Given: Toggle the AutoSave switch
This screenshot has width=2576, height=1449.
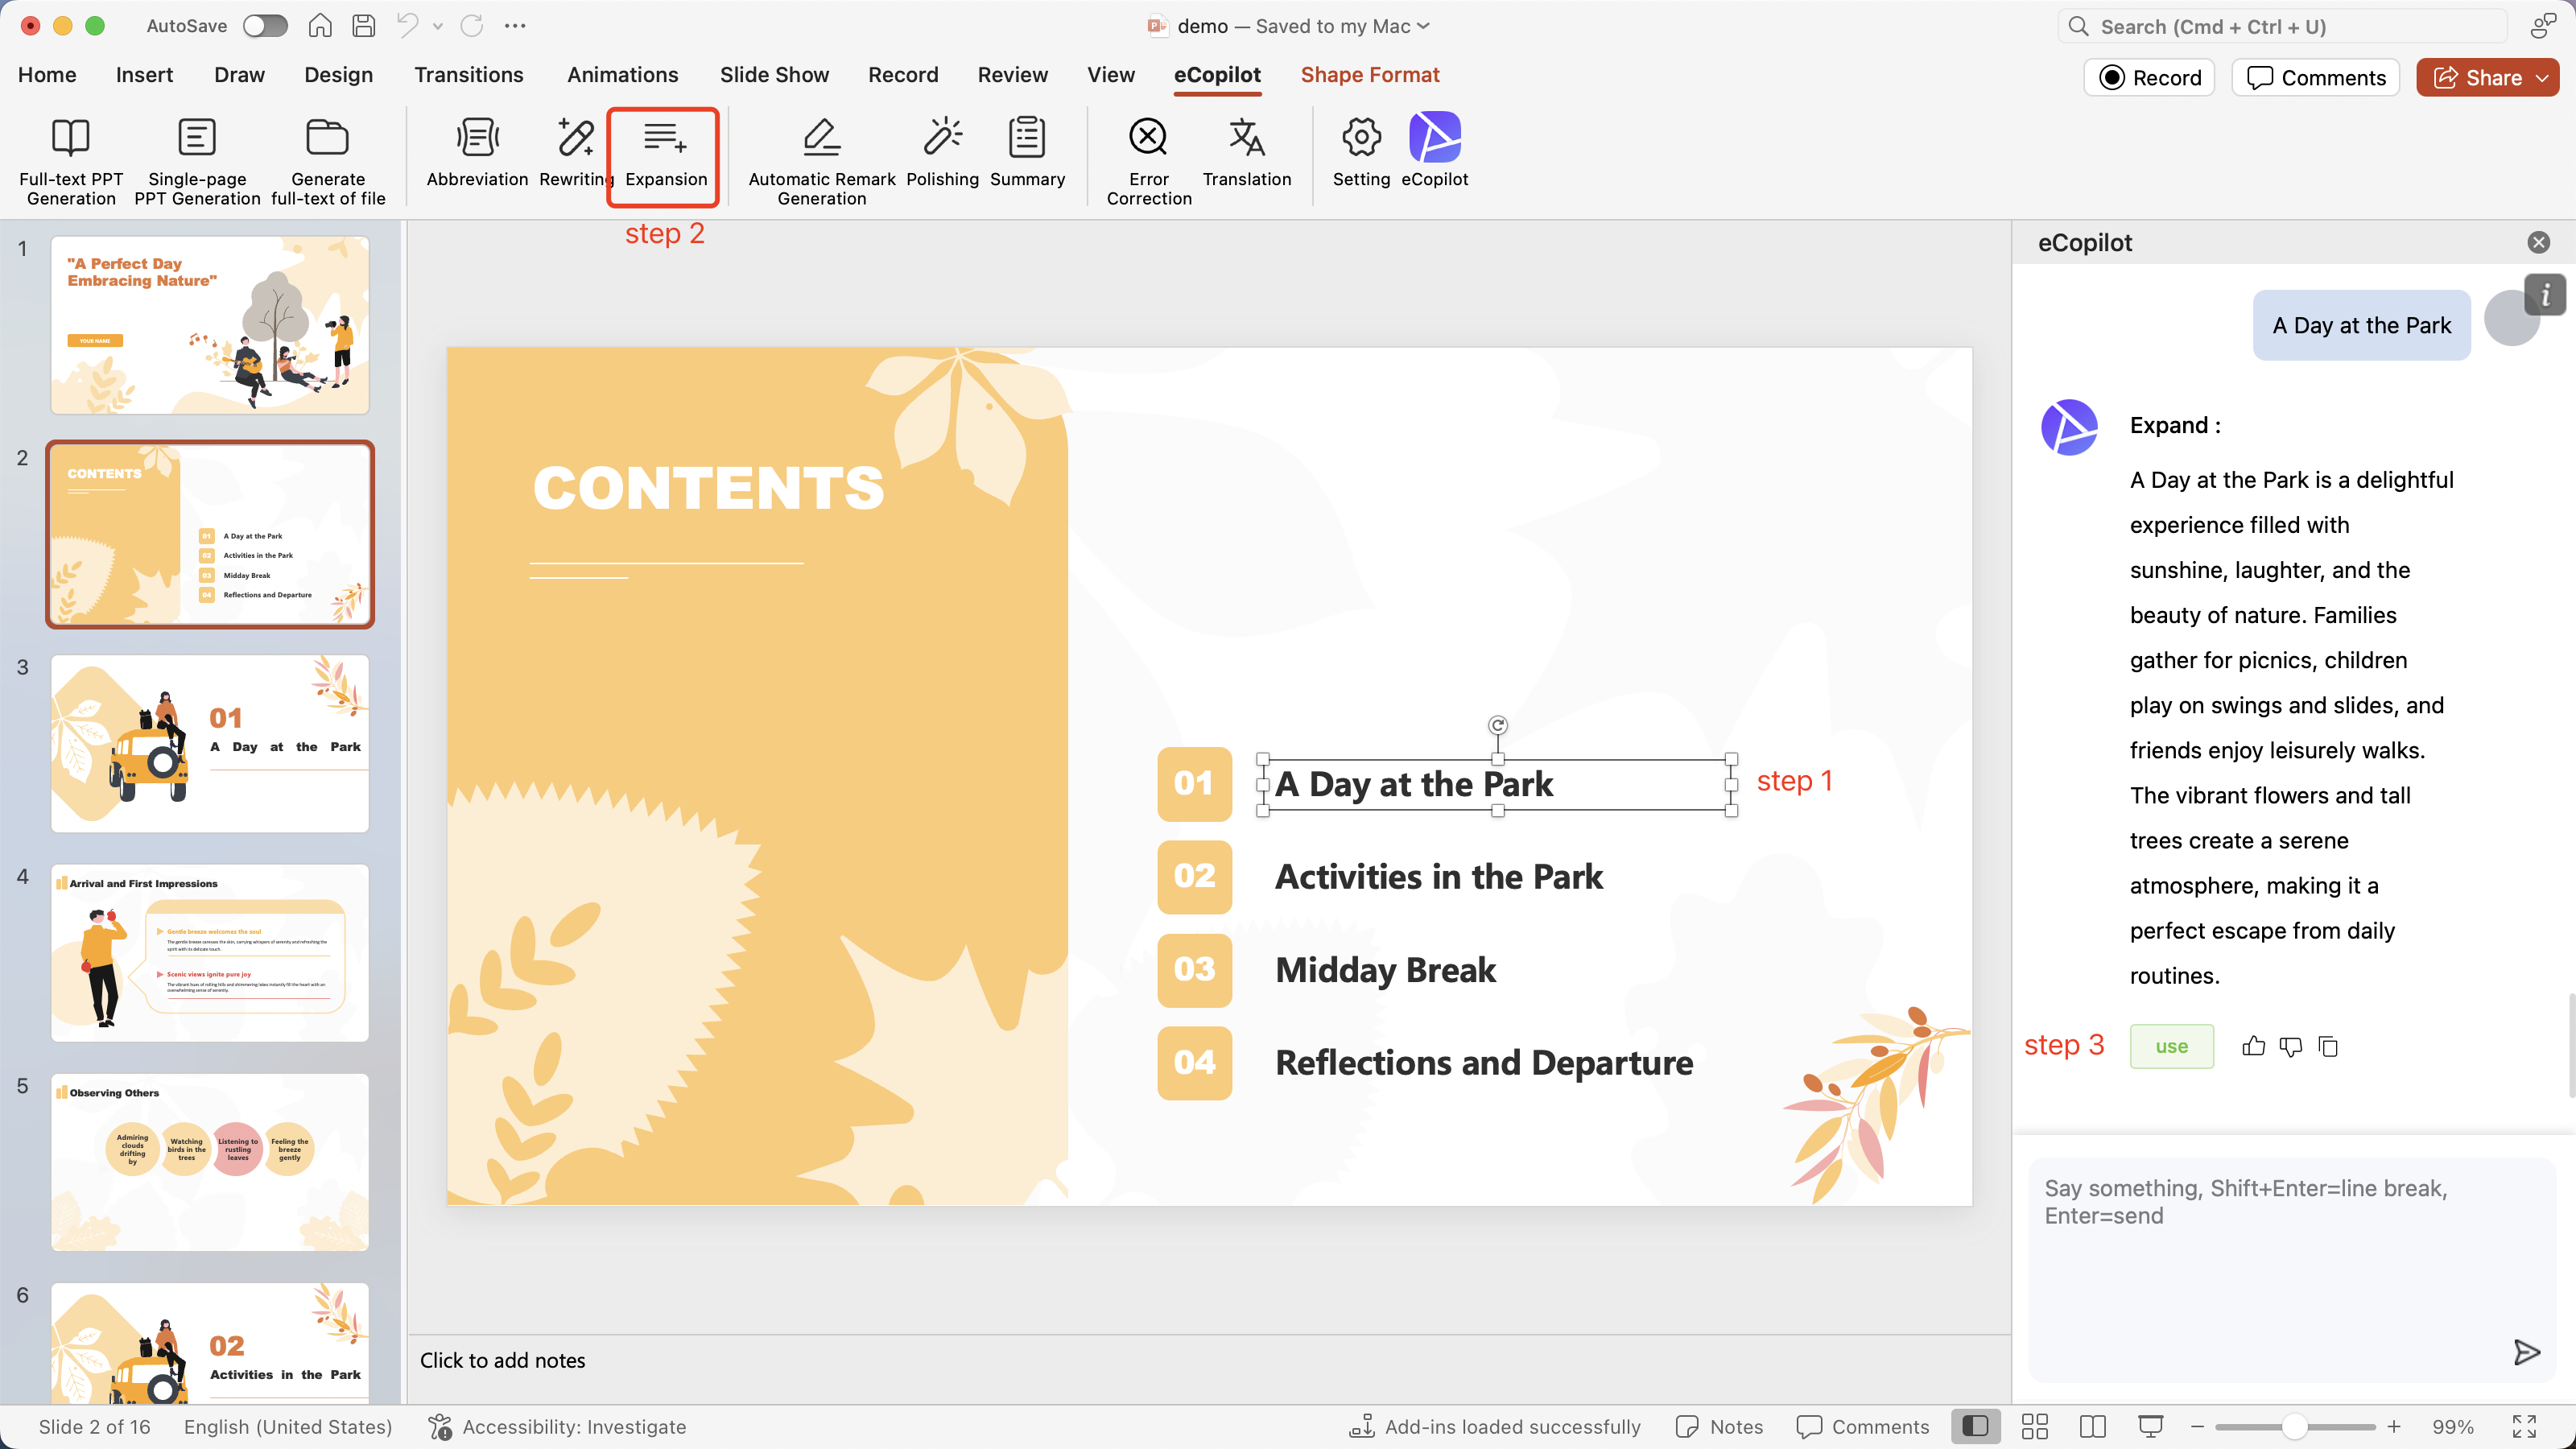Looking at the screenshot, I should click(265, 26).
